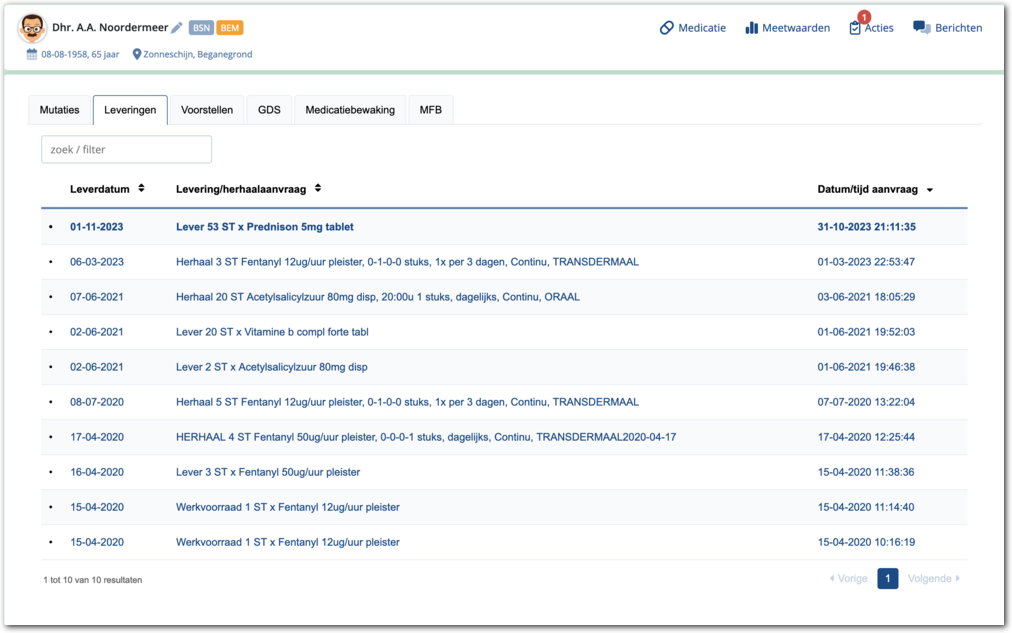The height and width of the screenshot is (633, 1012).
Task: Open Medicatie via the pill icon
Action: [667, 28]
